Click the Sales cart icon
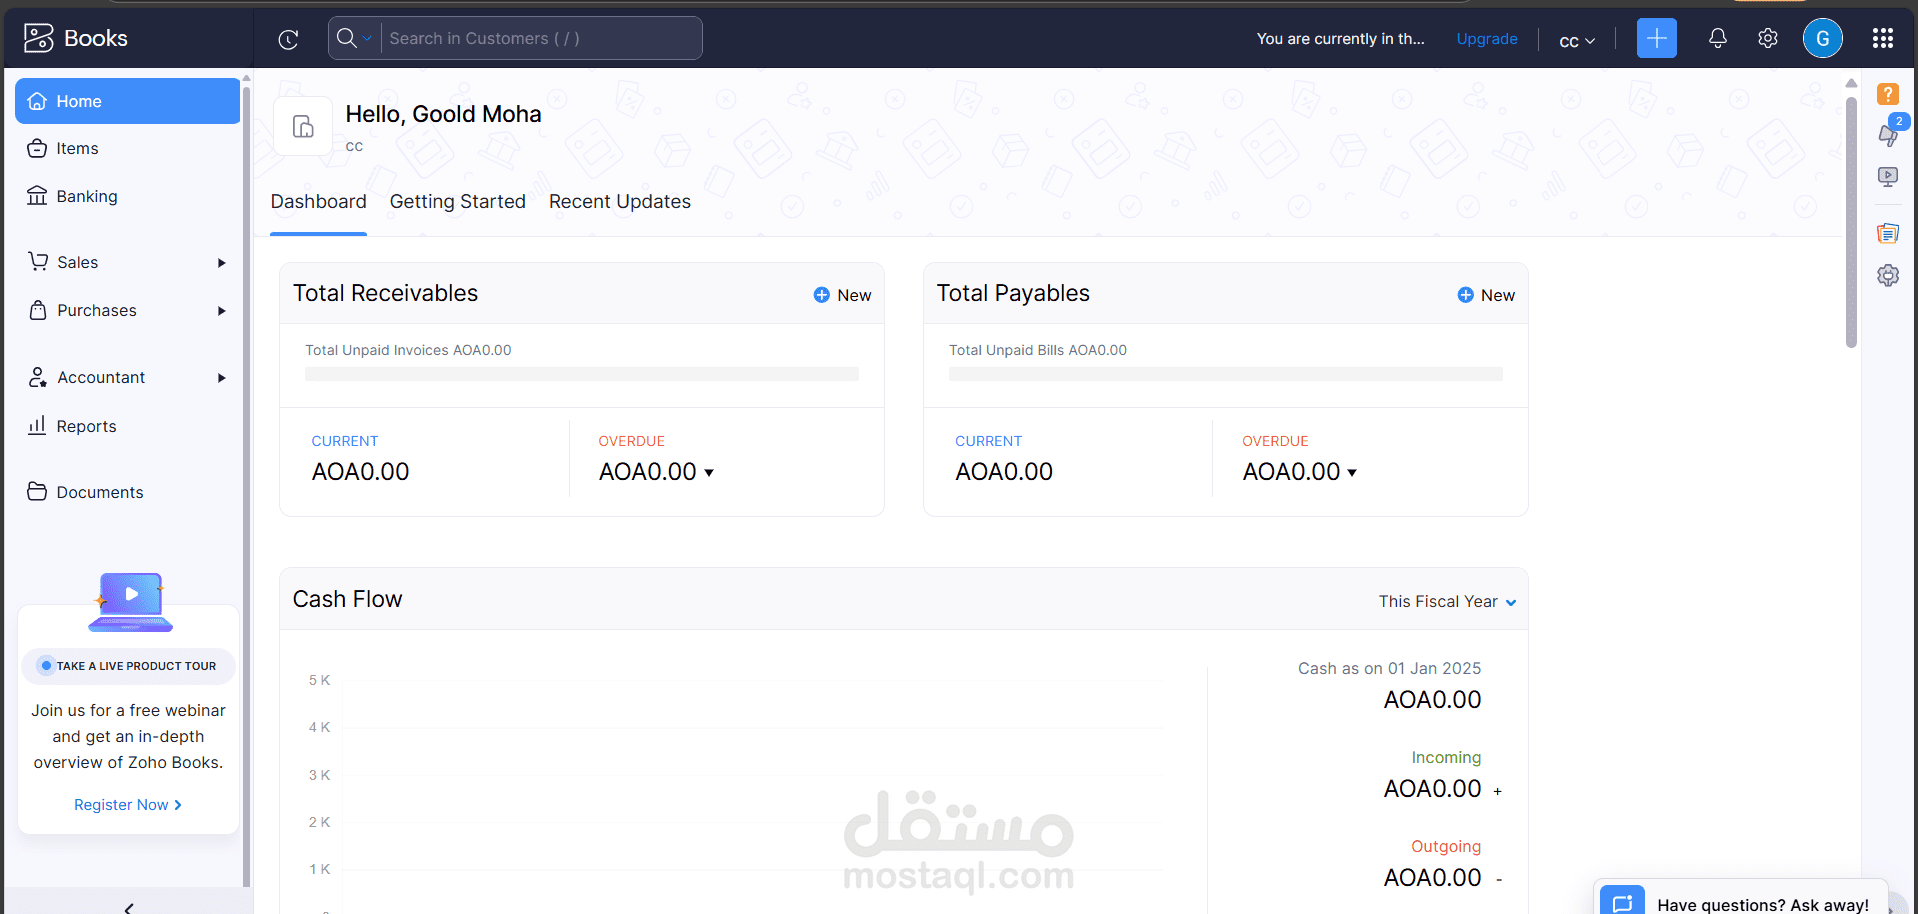 coord(38,261)
